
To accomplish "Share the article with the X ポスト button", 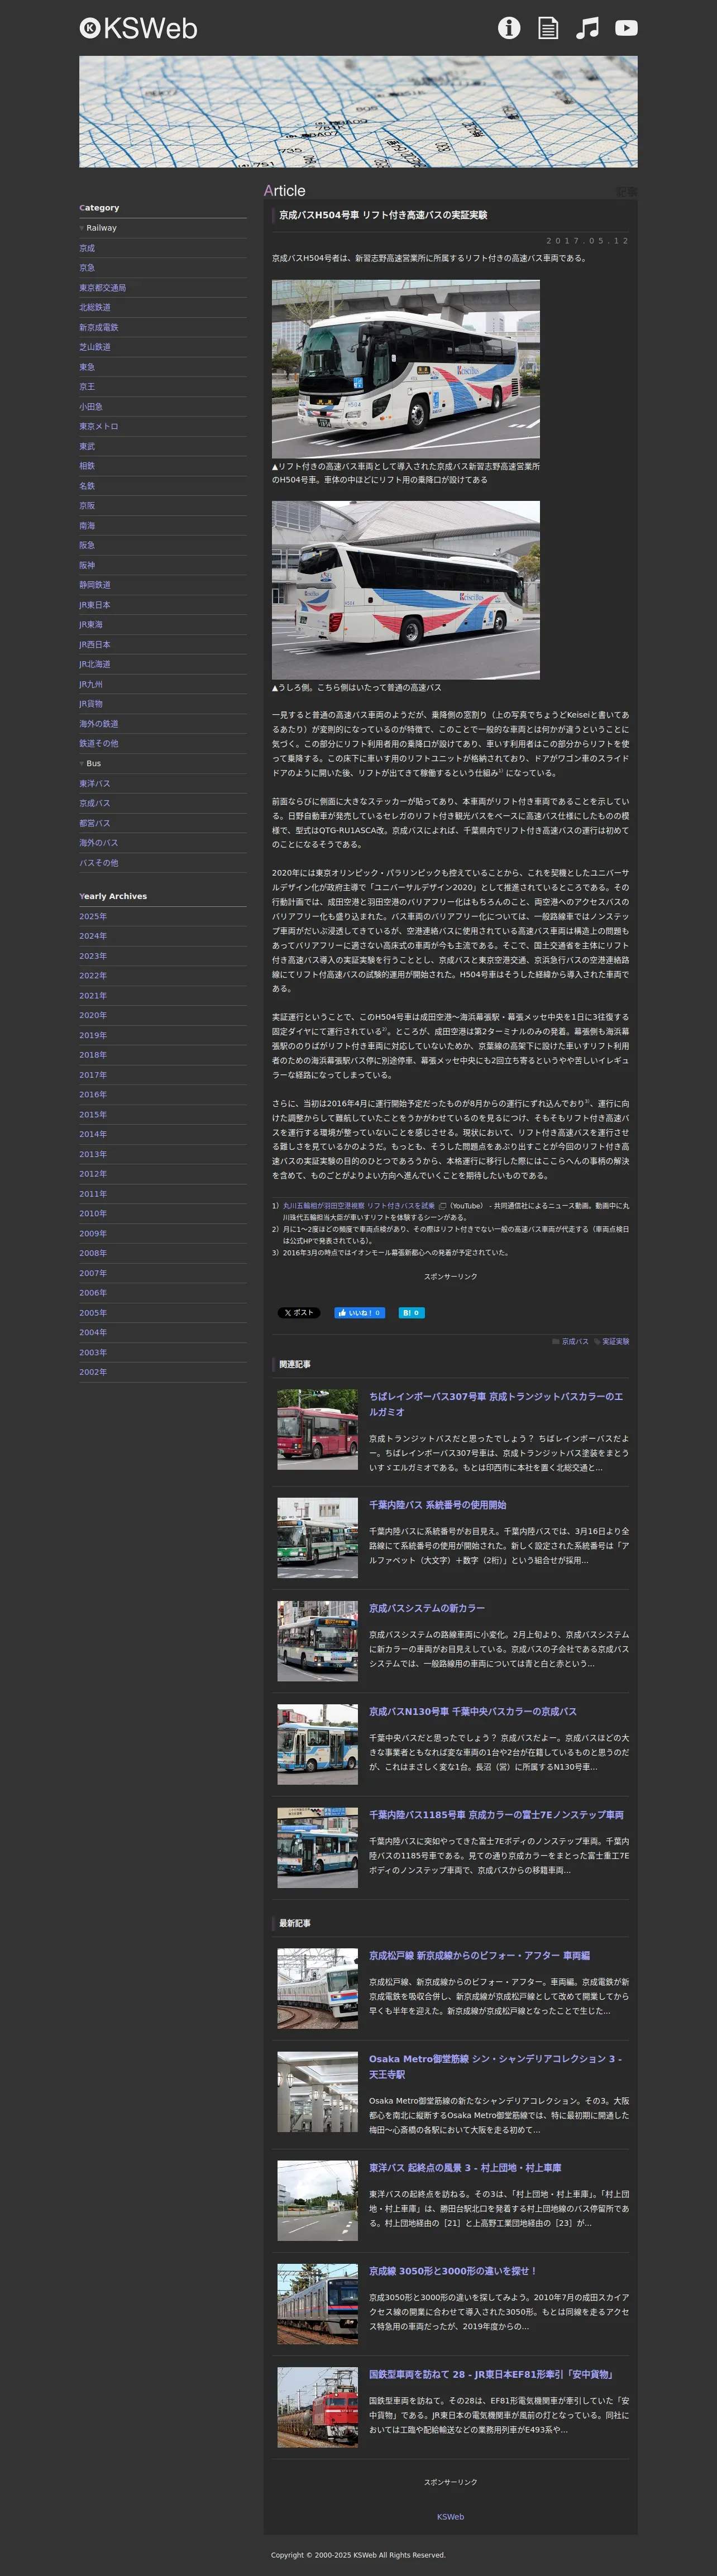I will [x=299, y=1313].
